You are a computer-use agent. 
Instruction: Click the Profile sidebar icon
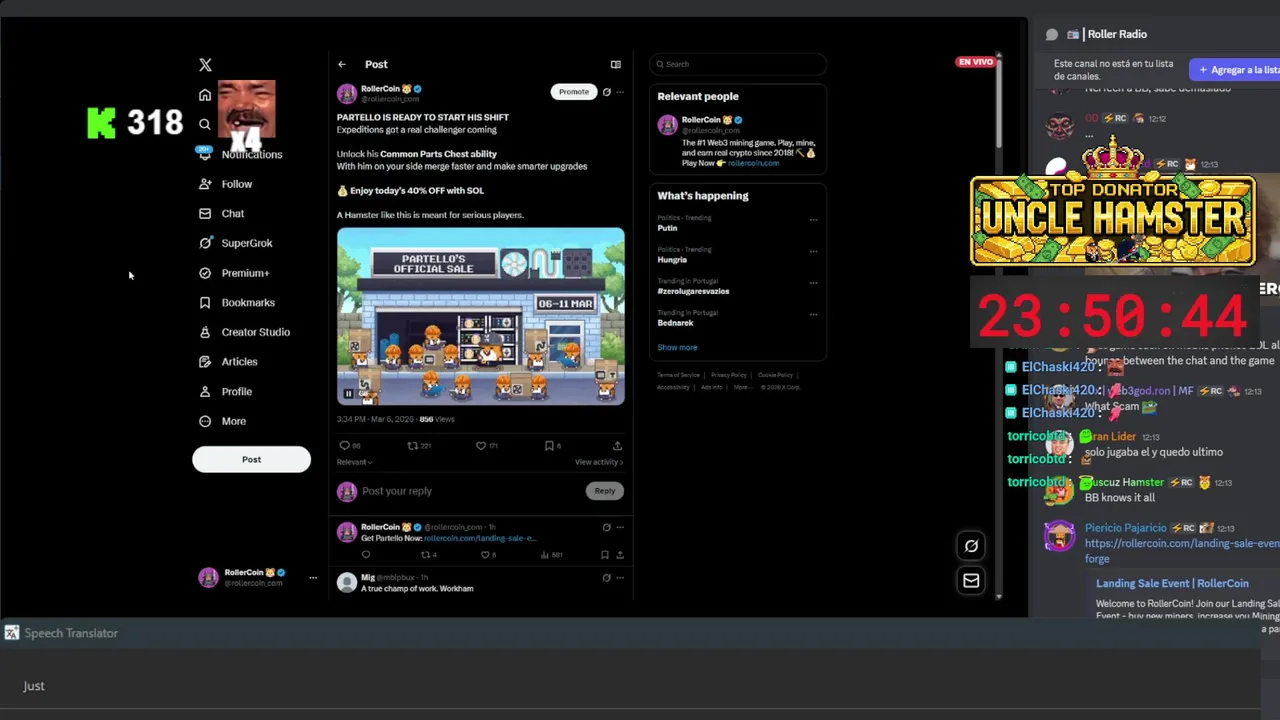pos(205,391)
